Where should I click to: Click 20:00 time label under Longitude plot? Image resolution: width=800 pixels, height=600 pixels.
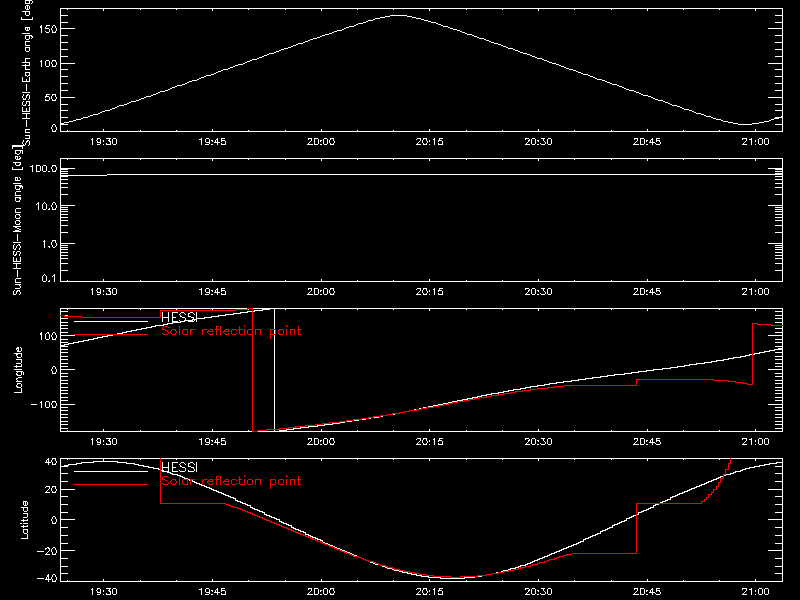[x=321, y=442]
